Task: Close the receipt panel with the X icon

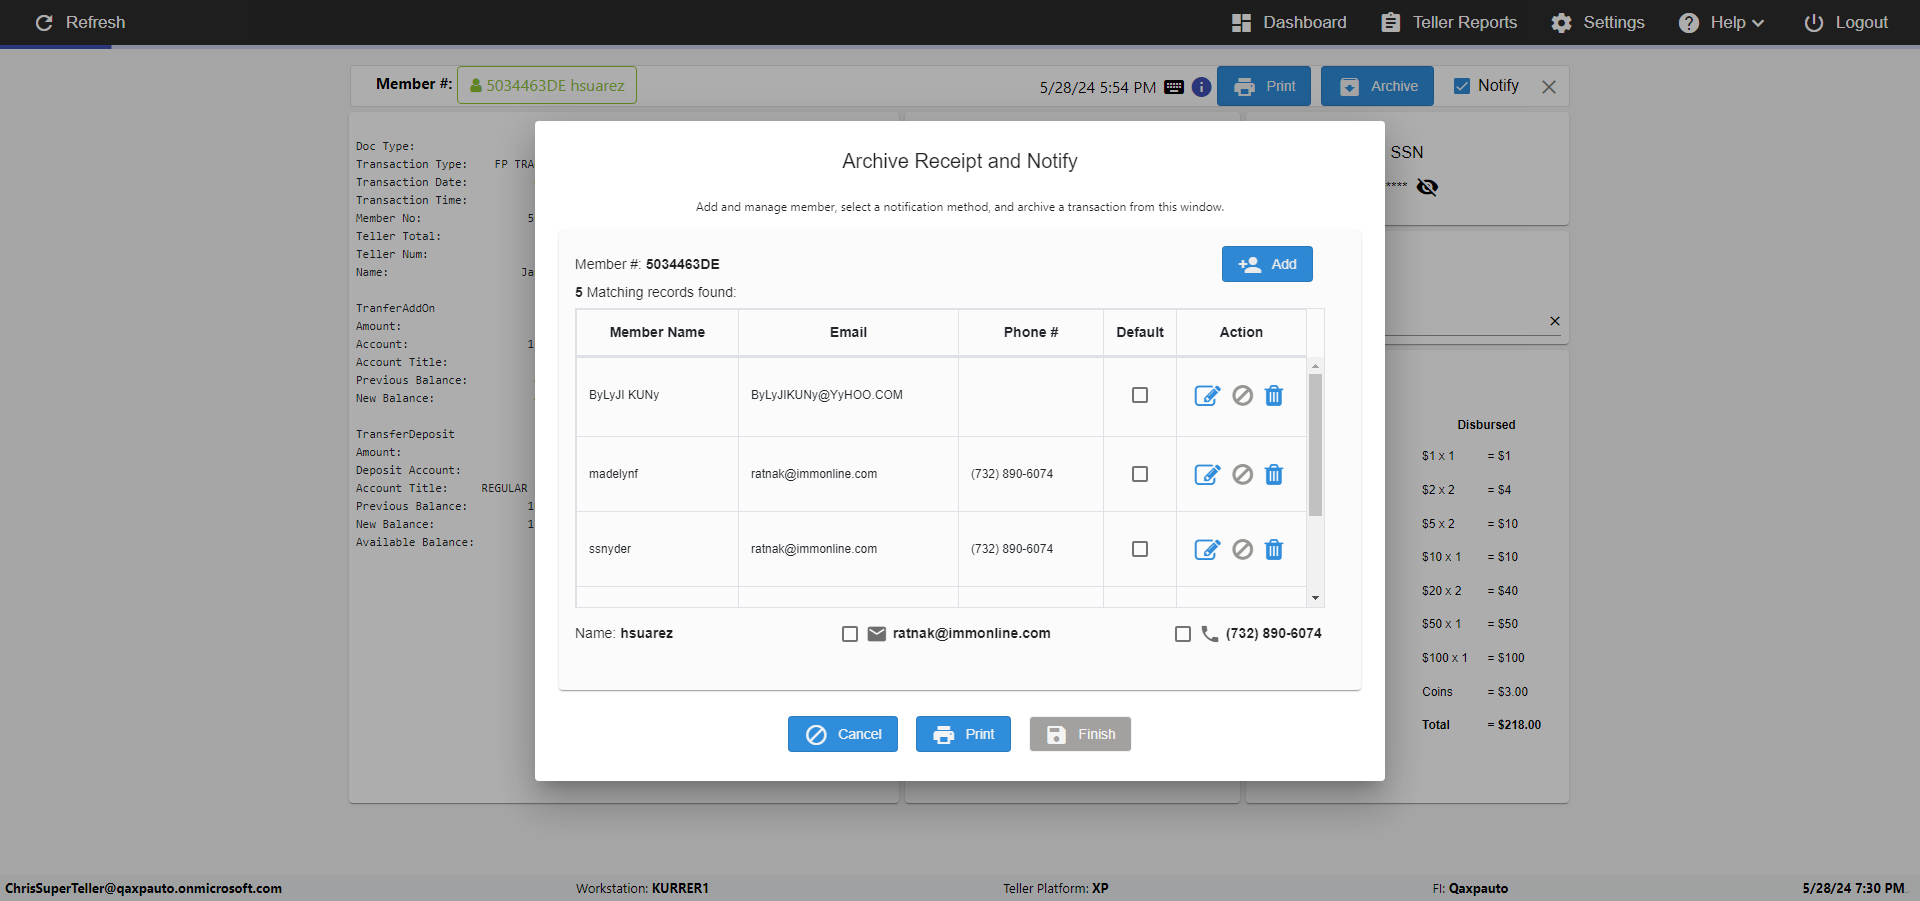Action: tap(1549, 87)
